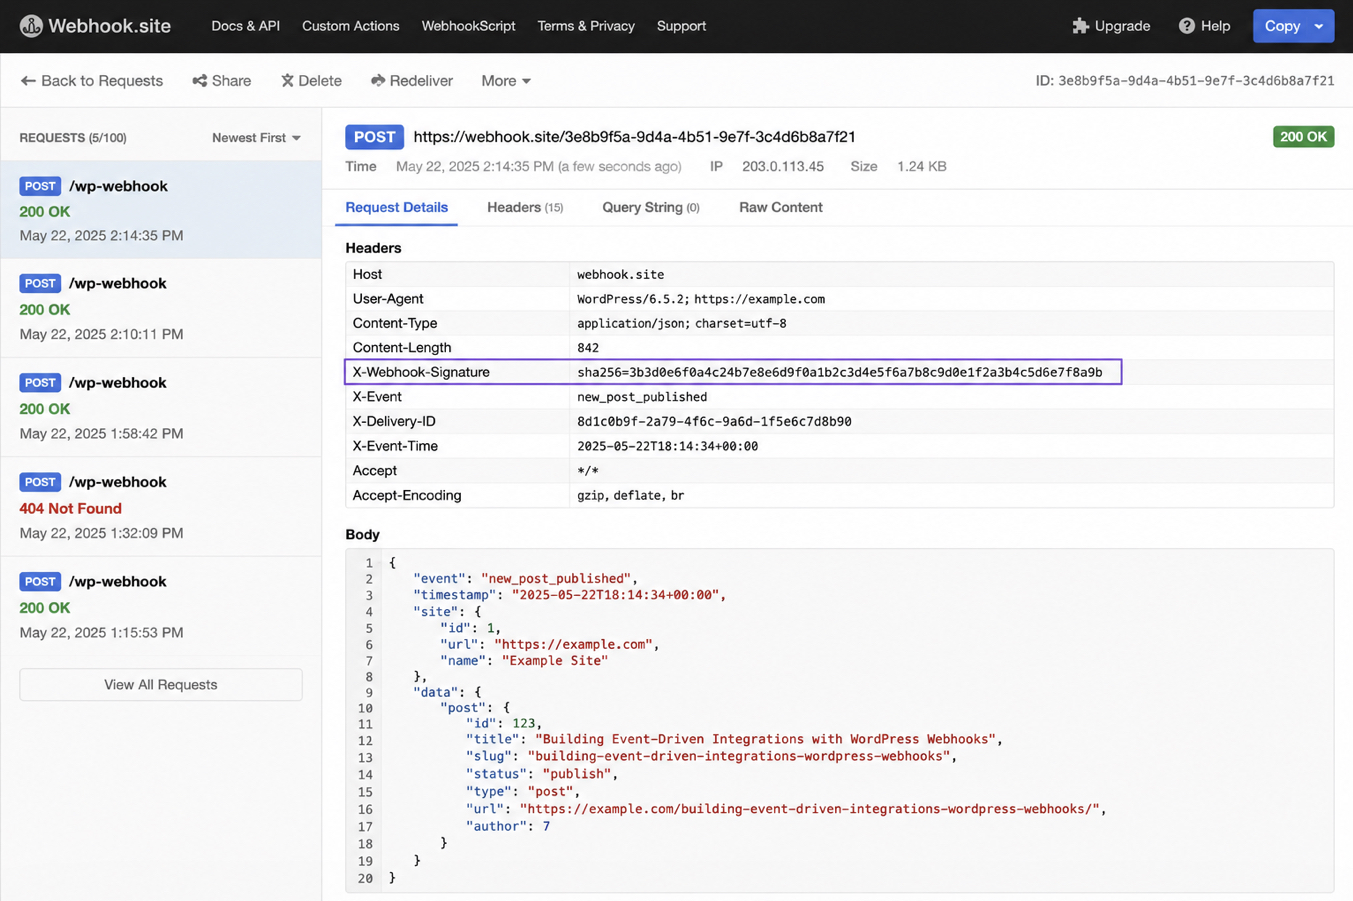
Task: Open the Newest First sort dropdown
Action: (256, 138)
